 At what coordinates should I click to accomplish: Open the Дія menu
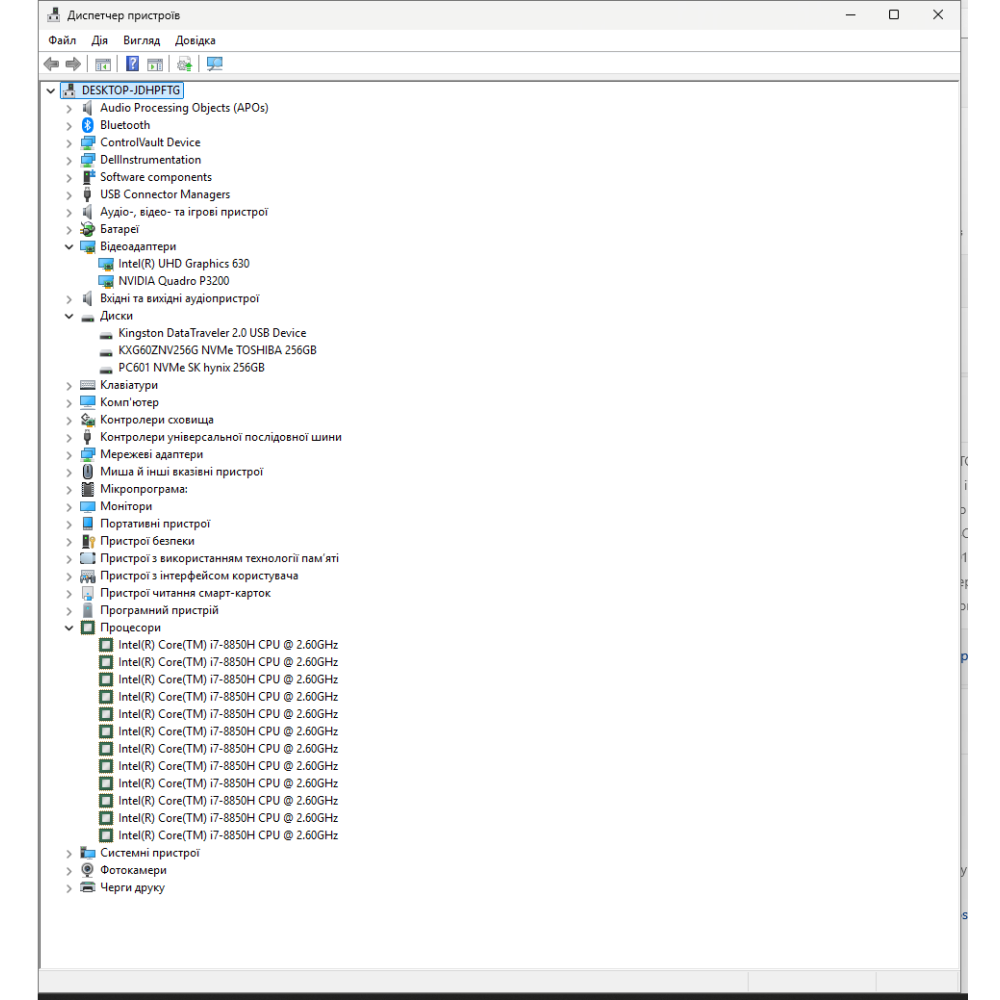(99, 41)
